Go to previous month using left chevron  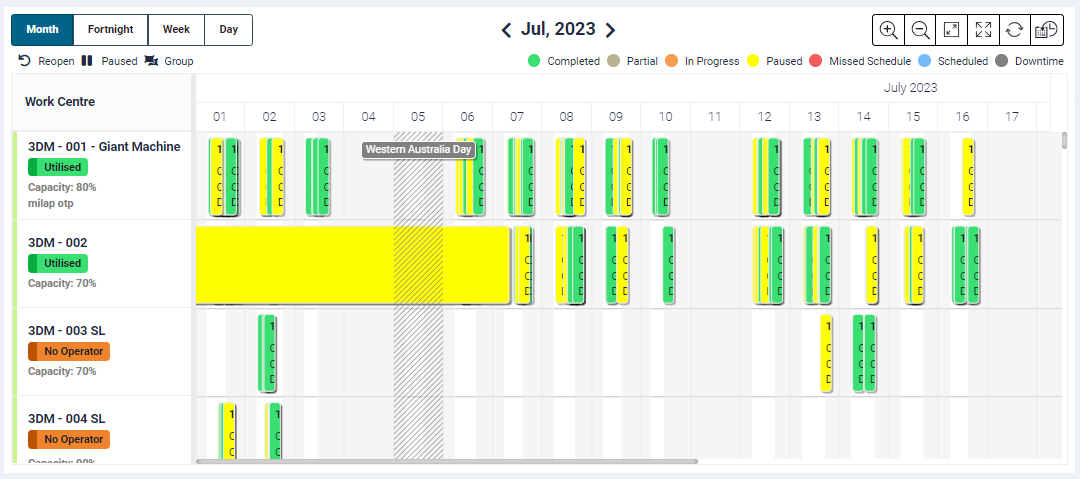tap(507, 30)
